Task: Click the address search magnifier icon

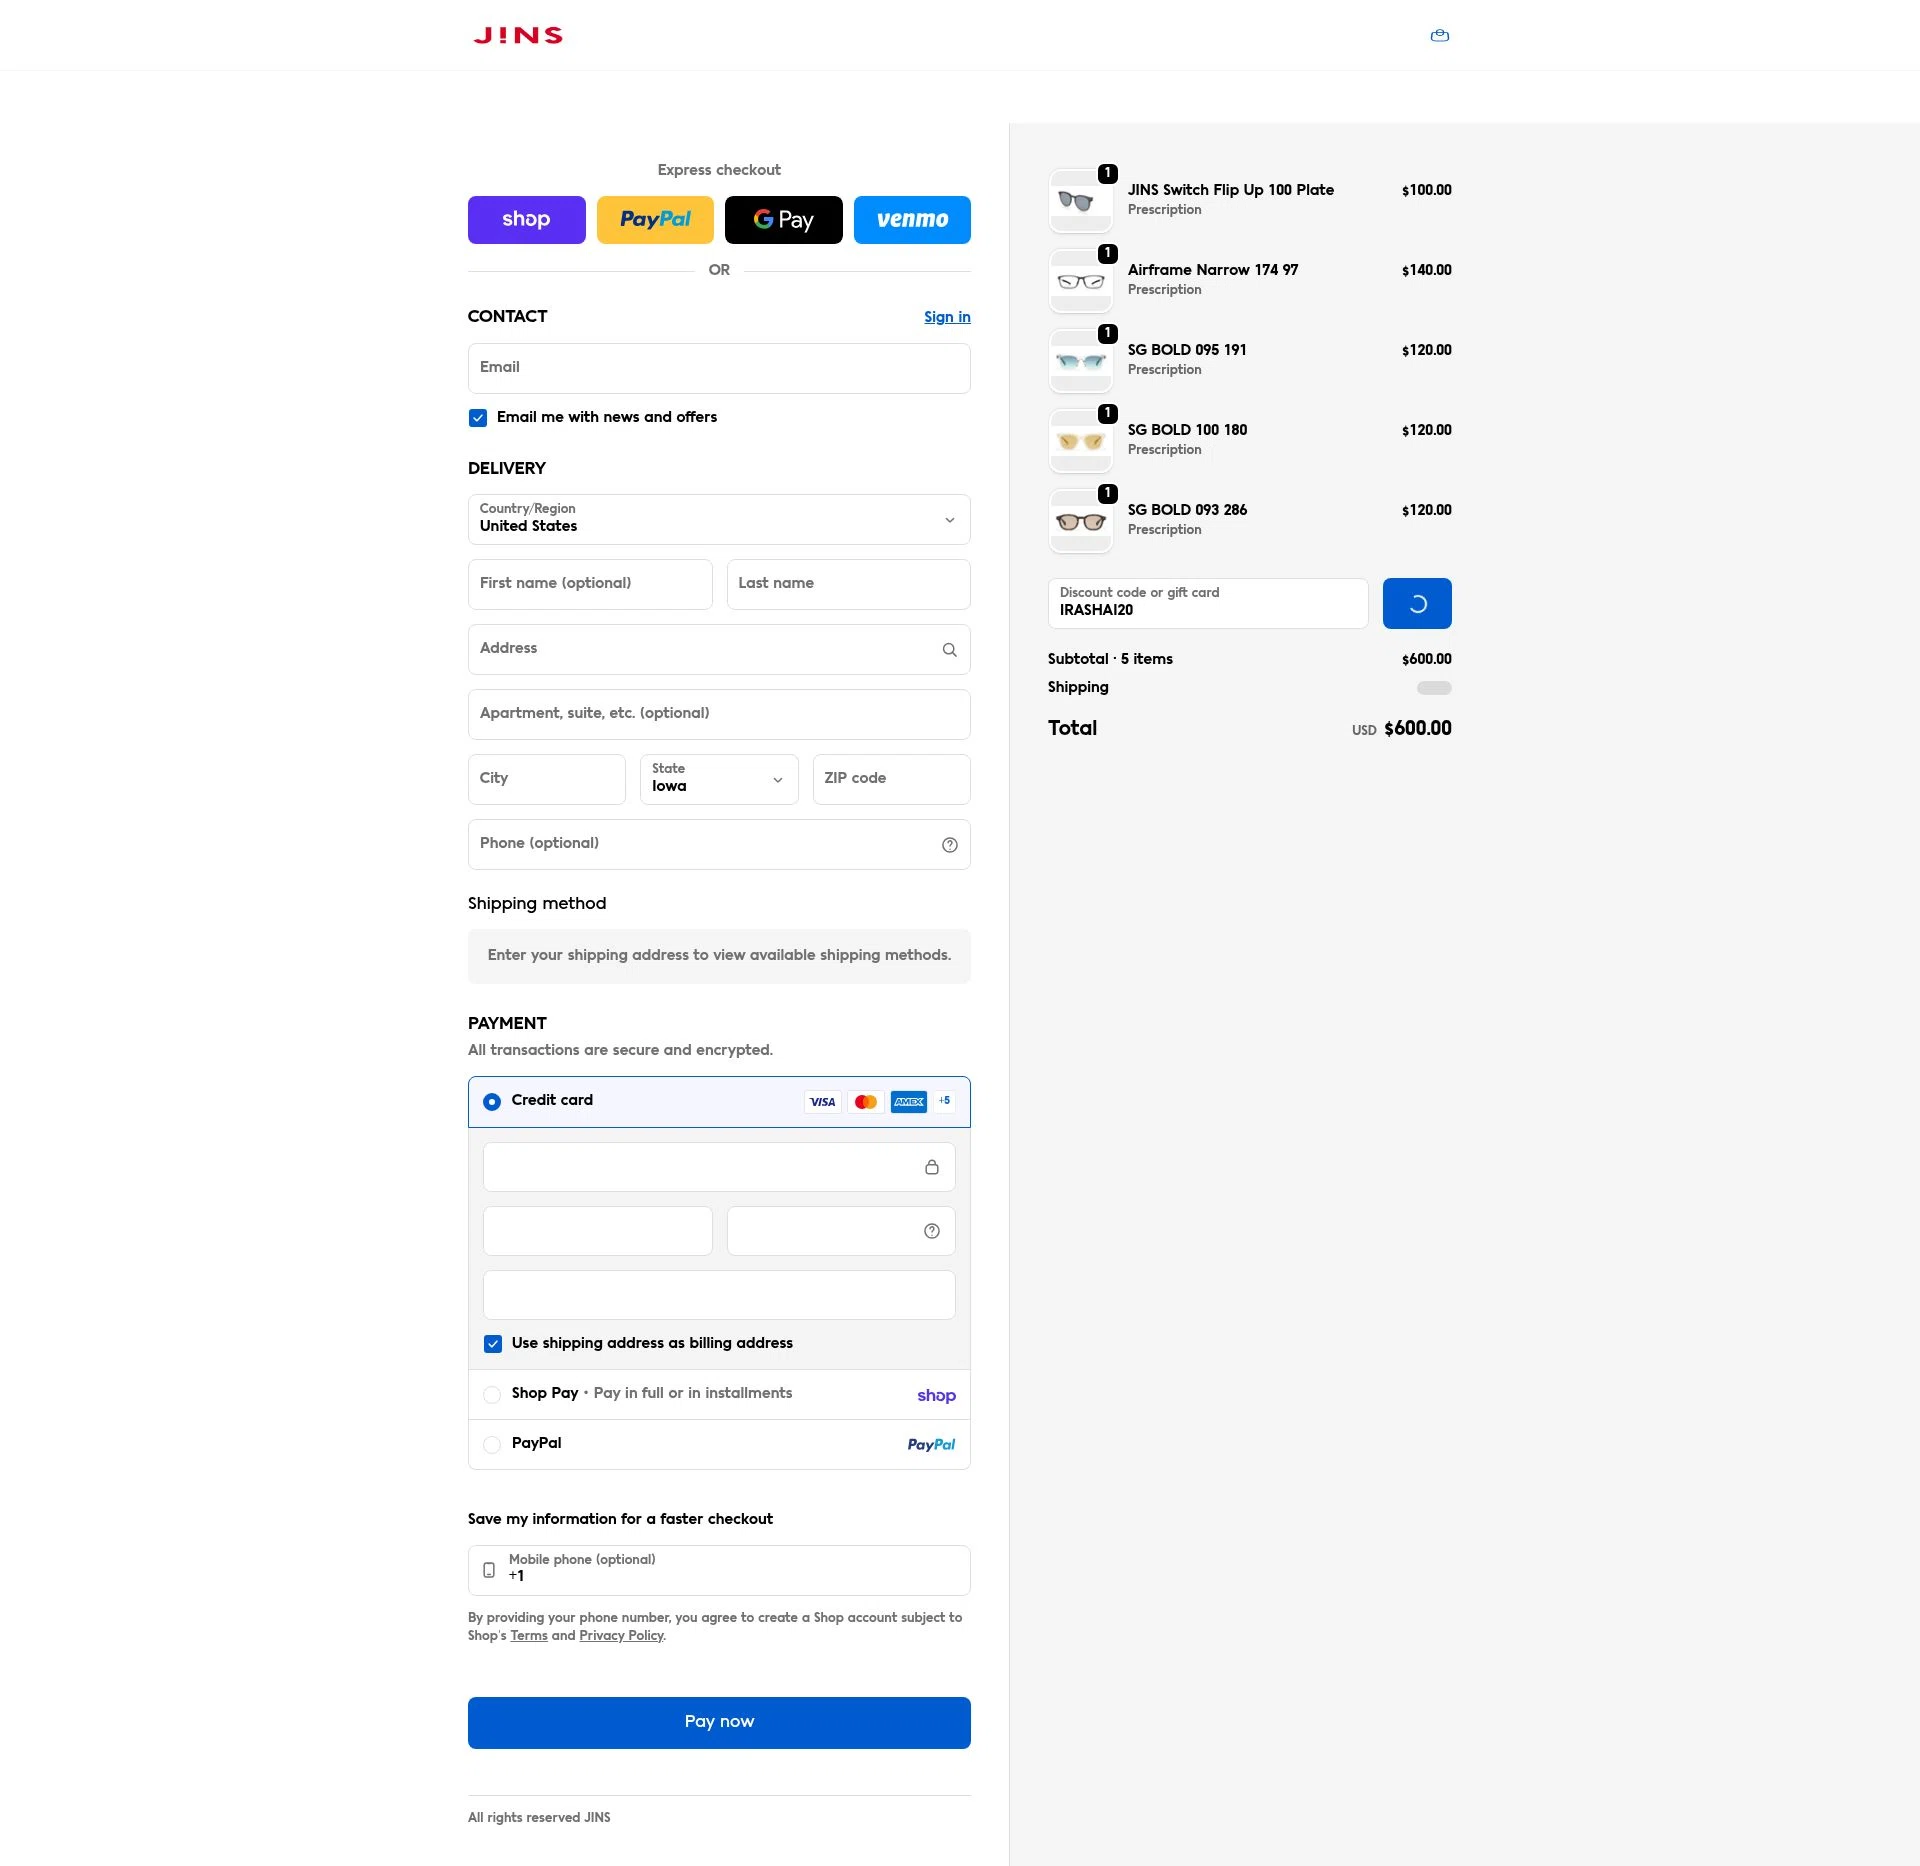Action: (x=949, y=650)
